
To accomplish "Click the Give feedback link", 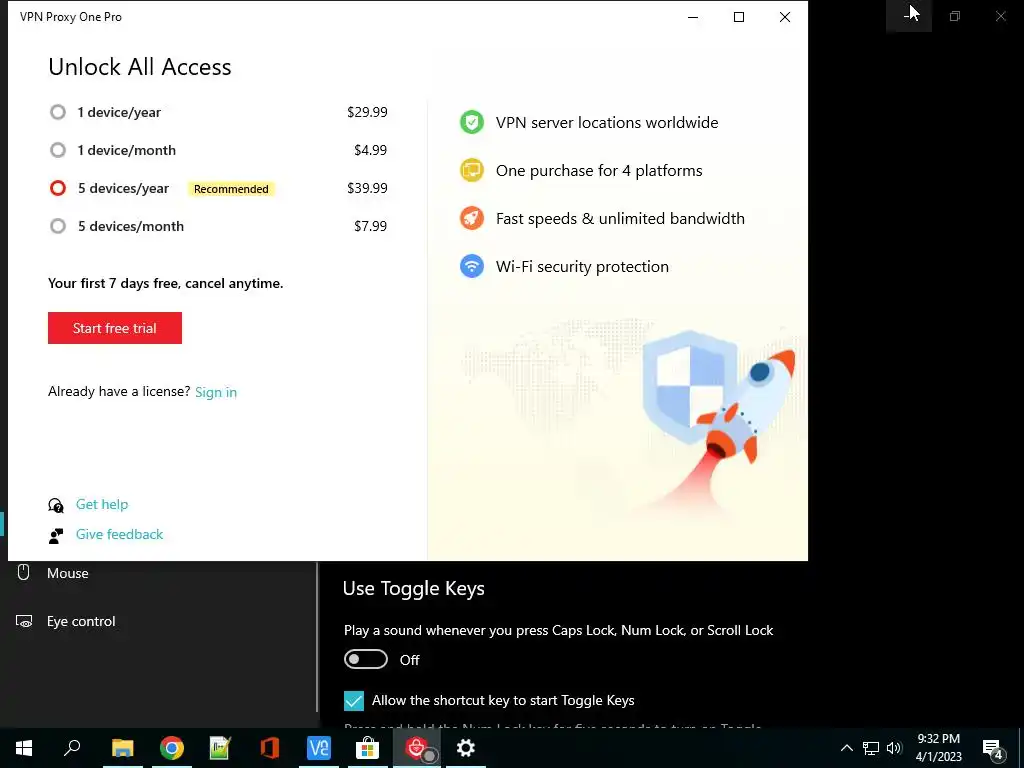I will tap(120, 534).
